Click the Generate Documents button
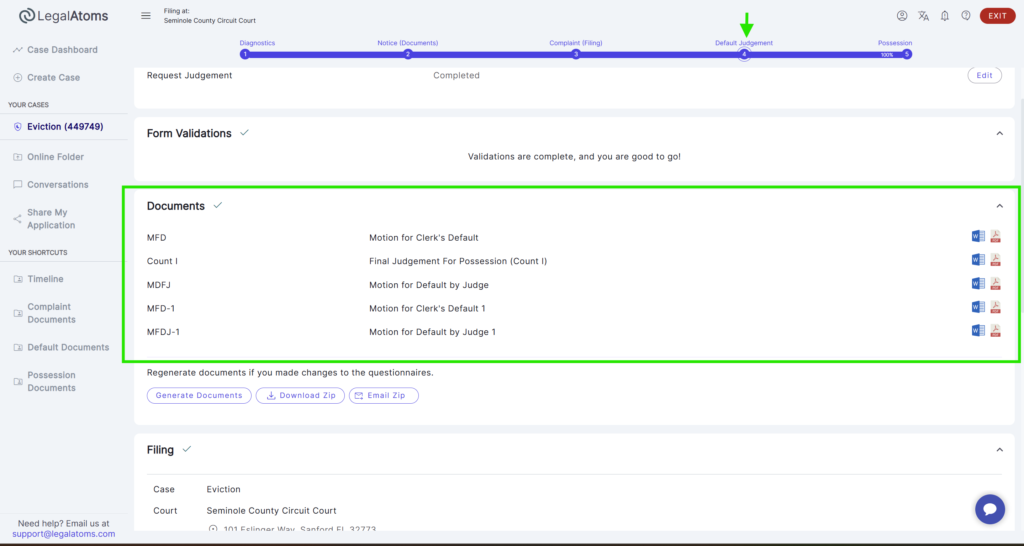Image resolution: width=1024 pixels, height=546 pixels. 199,395
